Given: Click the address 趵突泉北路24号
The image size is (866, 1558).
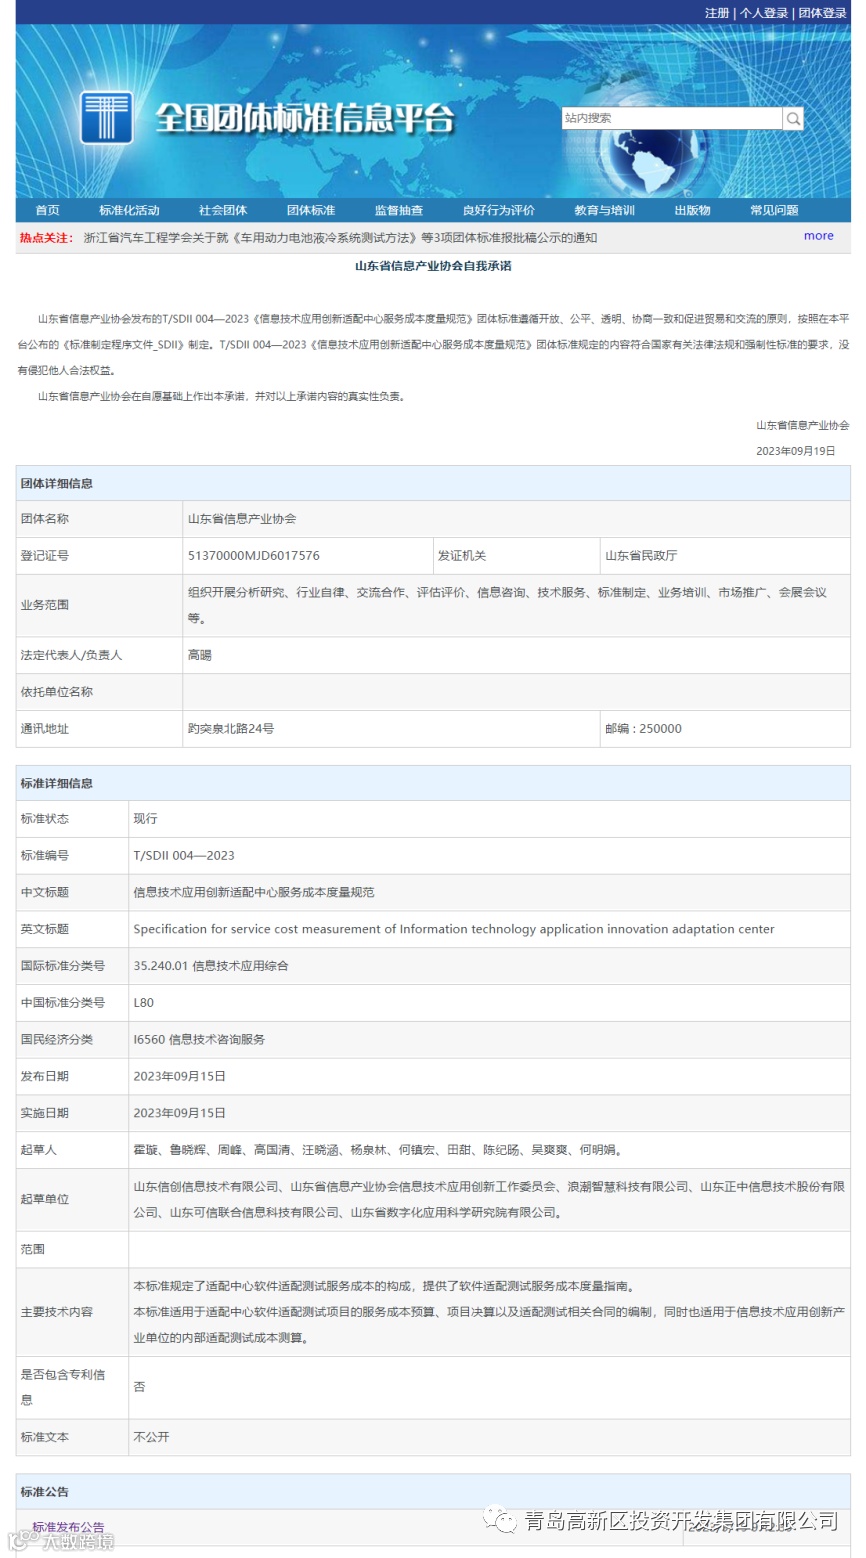Looking at the screenshot, I should click(231, 729).
